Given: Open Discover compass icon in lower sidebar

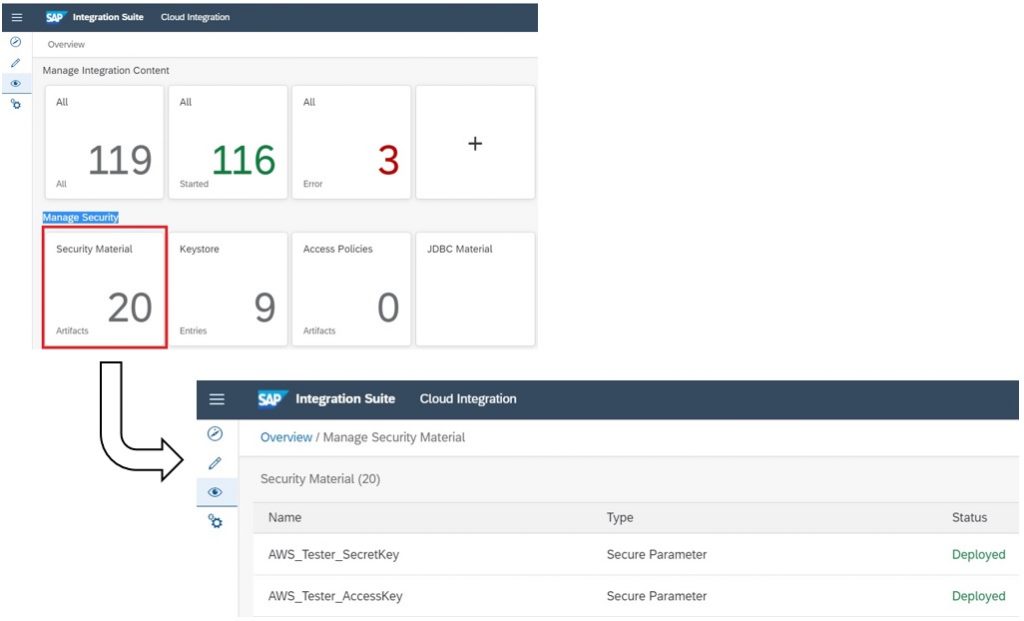Looking at the screenshot, I should point(215,434).
